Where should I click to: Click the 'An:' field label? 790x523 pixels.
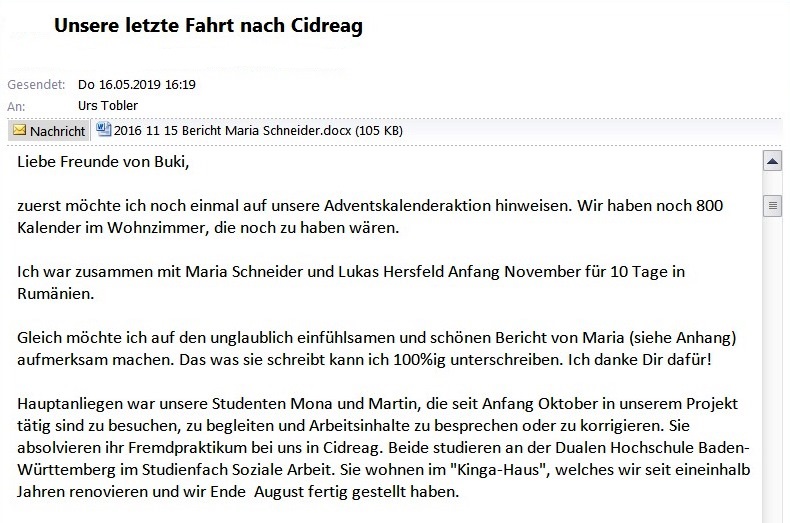(x=17, y=104)
